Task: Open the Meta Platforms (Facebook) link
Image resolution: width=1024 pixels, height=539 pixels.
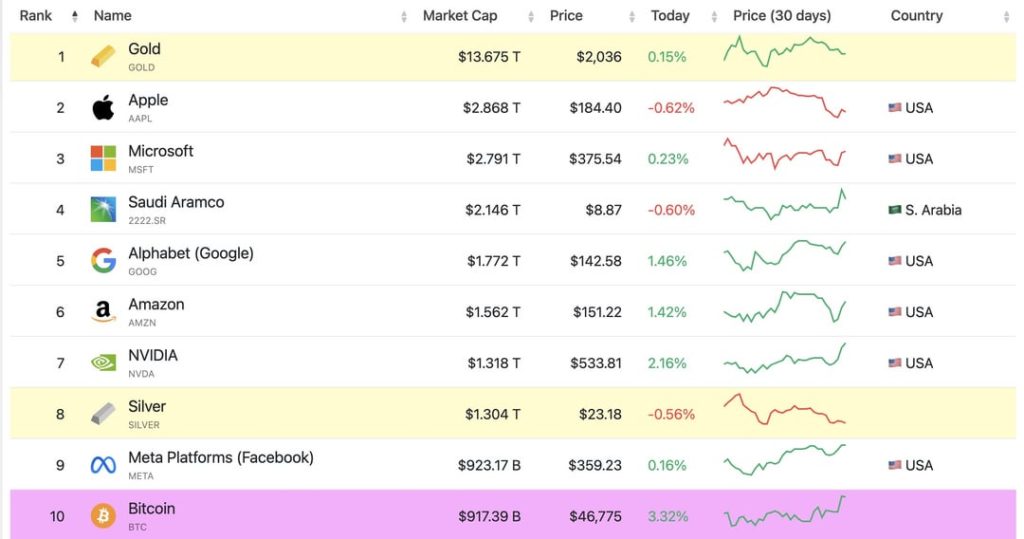Action: [x=221, y=457]
